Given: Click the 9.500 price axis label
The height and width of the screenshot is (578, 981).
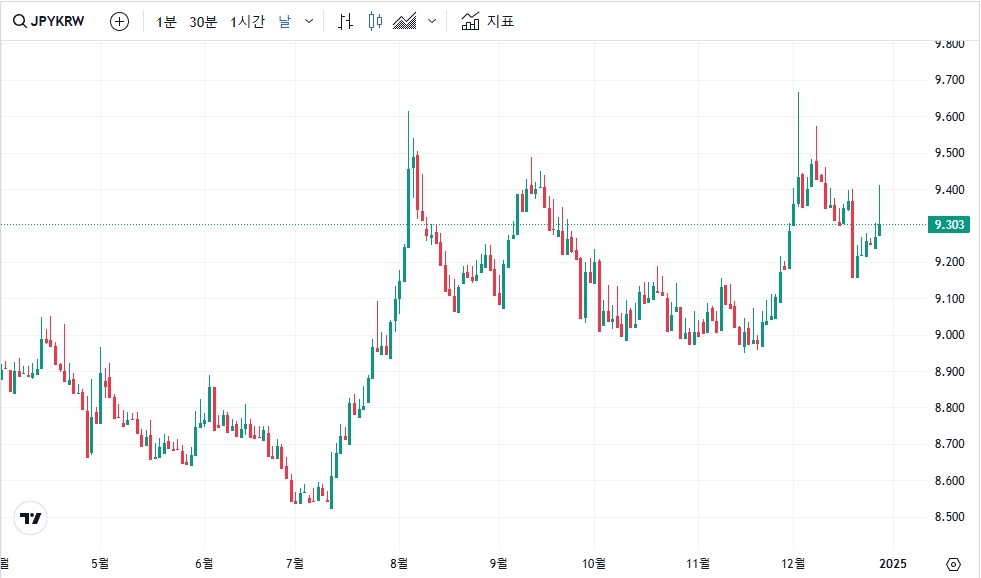Looking at the screenshot, I should (950, 153).
